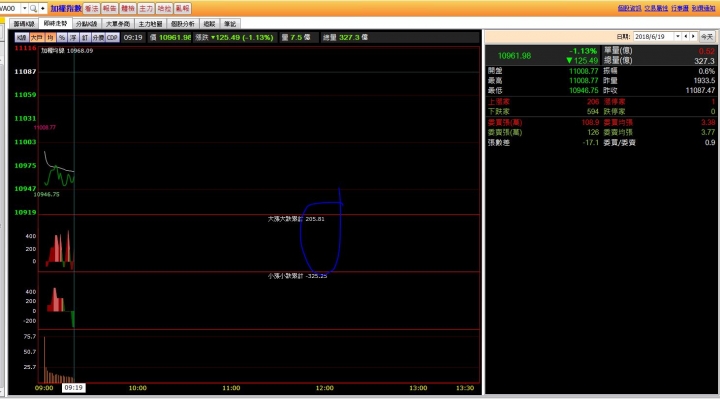Open the symbol code dropdown arrow
Screen dimensions: 720x399
pos(24,8)
